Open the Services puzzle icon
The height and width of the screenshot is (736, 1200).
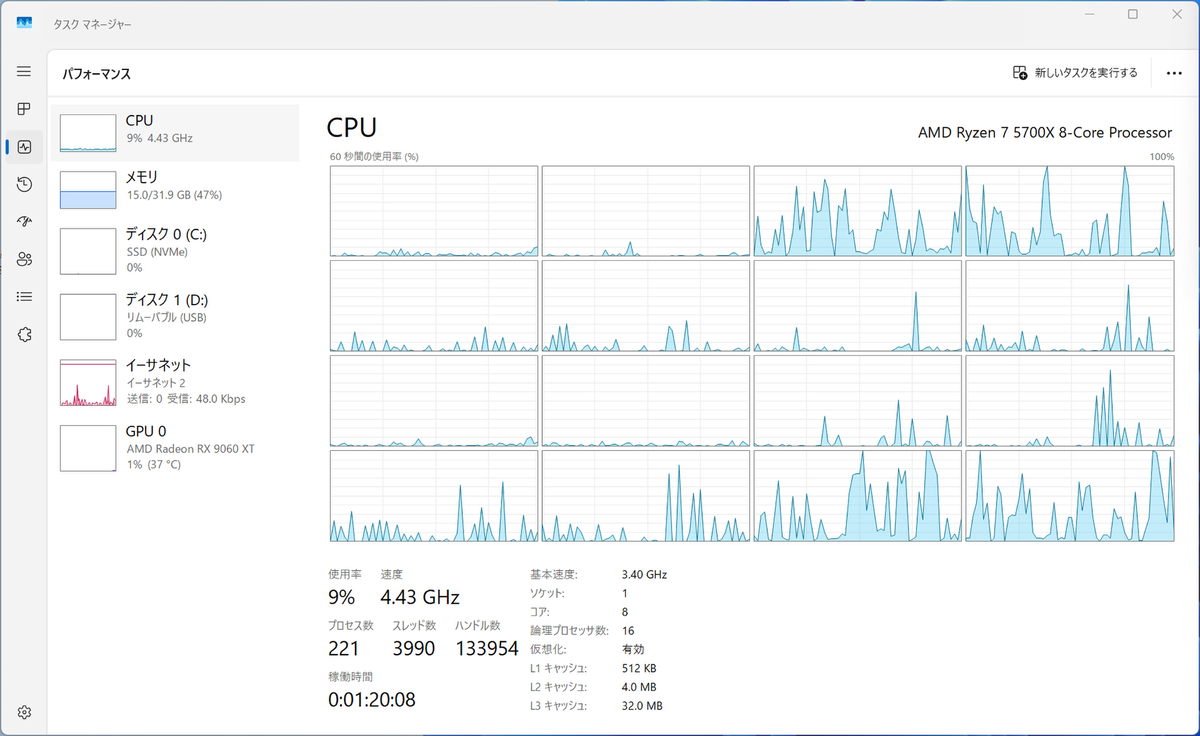(24, 334)
